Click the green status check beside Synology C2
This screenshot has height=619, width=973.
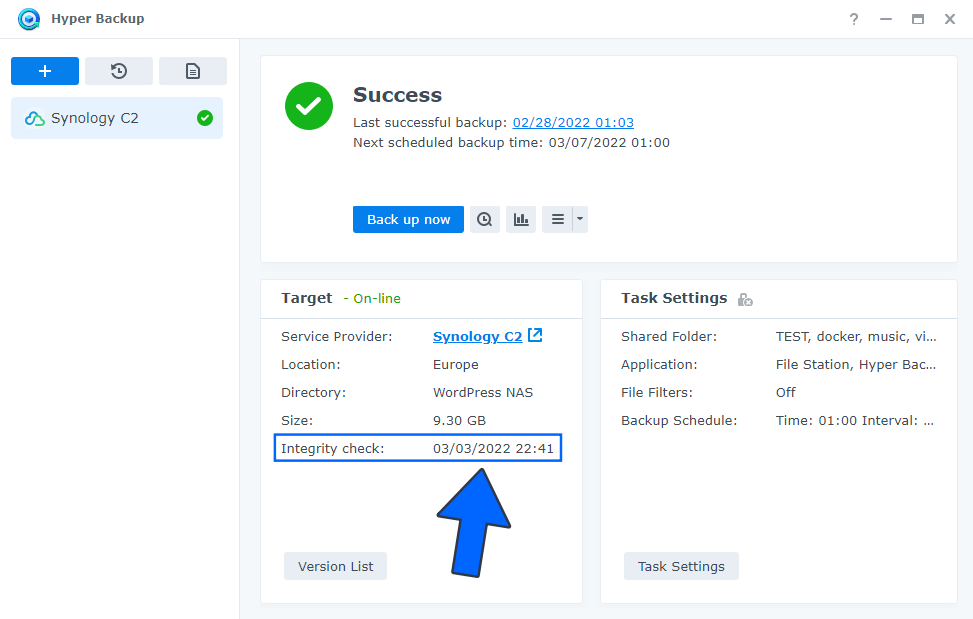coord(205,118)
